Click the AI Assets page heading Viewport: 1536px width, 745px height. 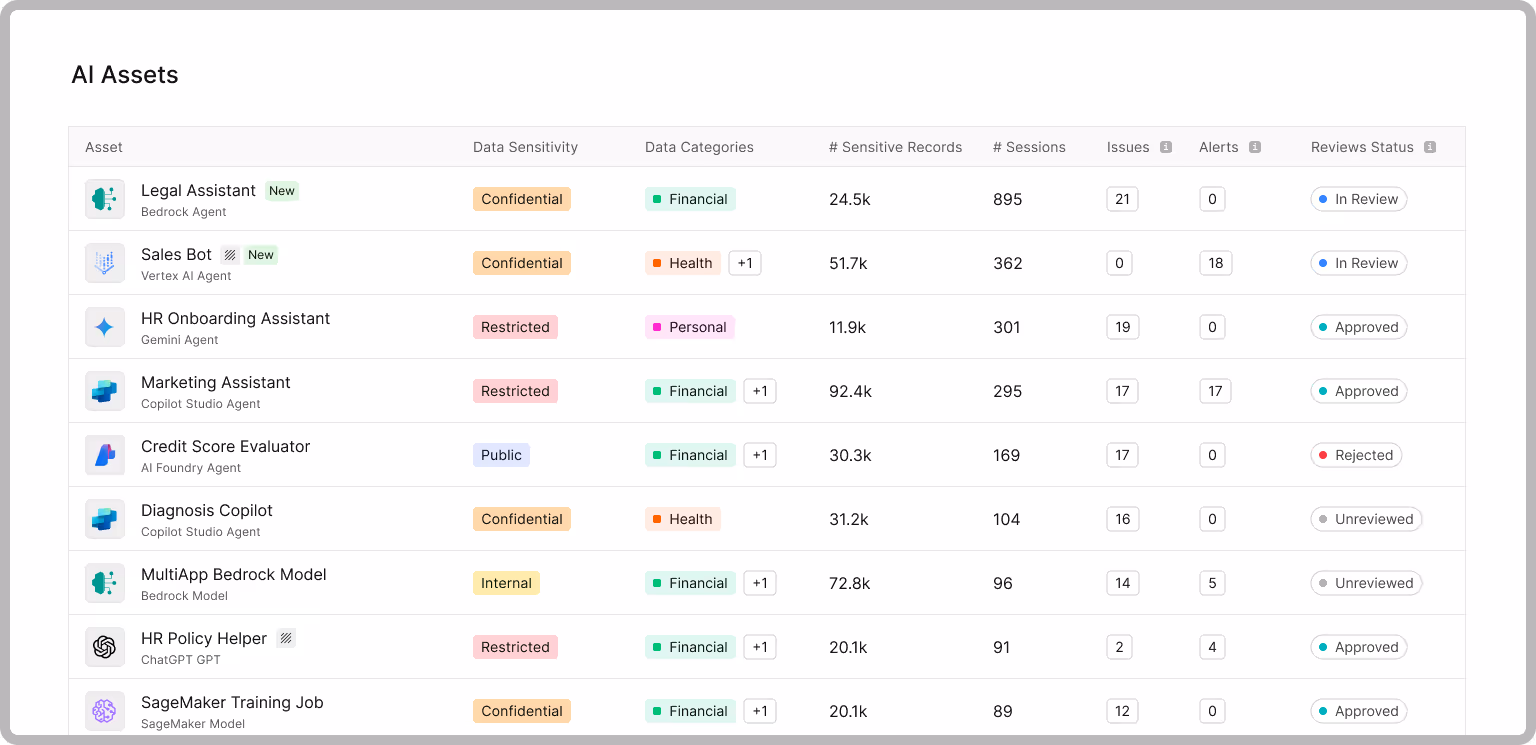coord(125,75)
